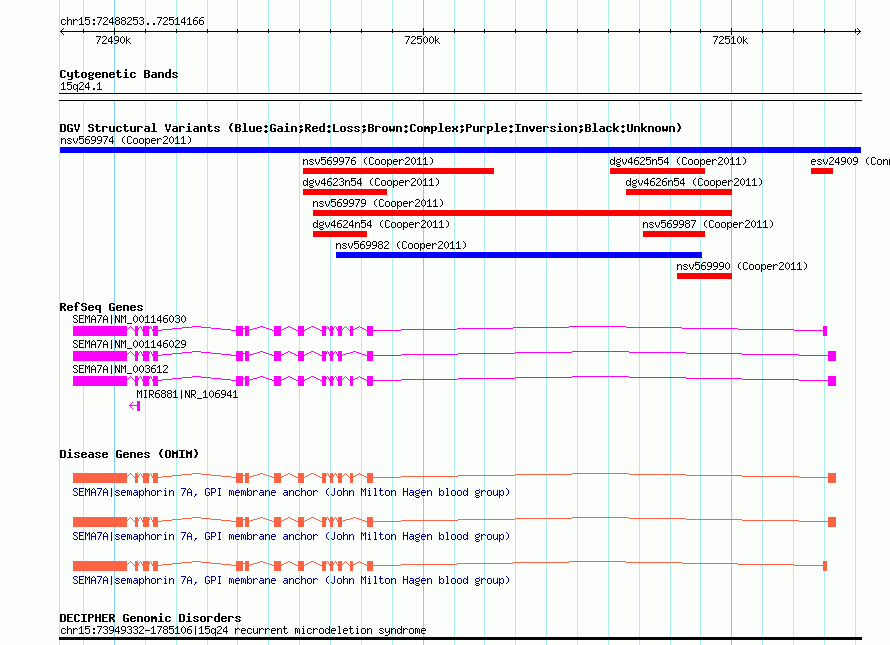Click the nsv569987 red variant bar

[x=674, y=234]
